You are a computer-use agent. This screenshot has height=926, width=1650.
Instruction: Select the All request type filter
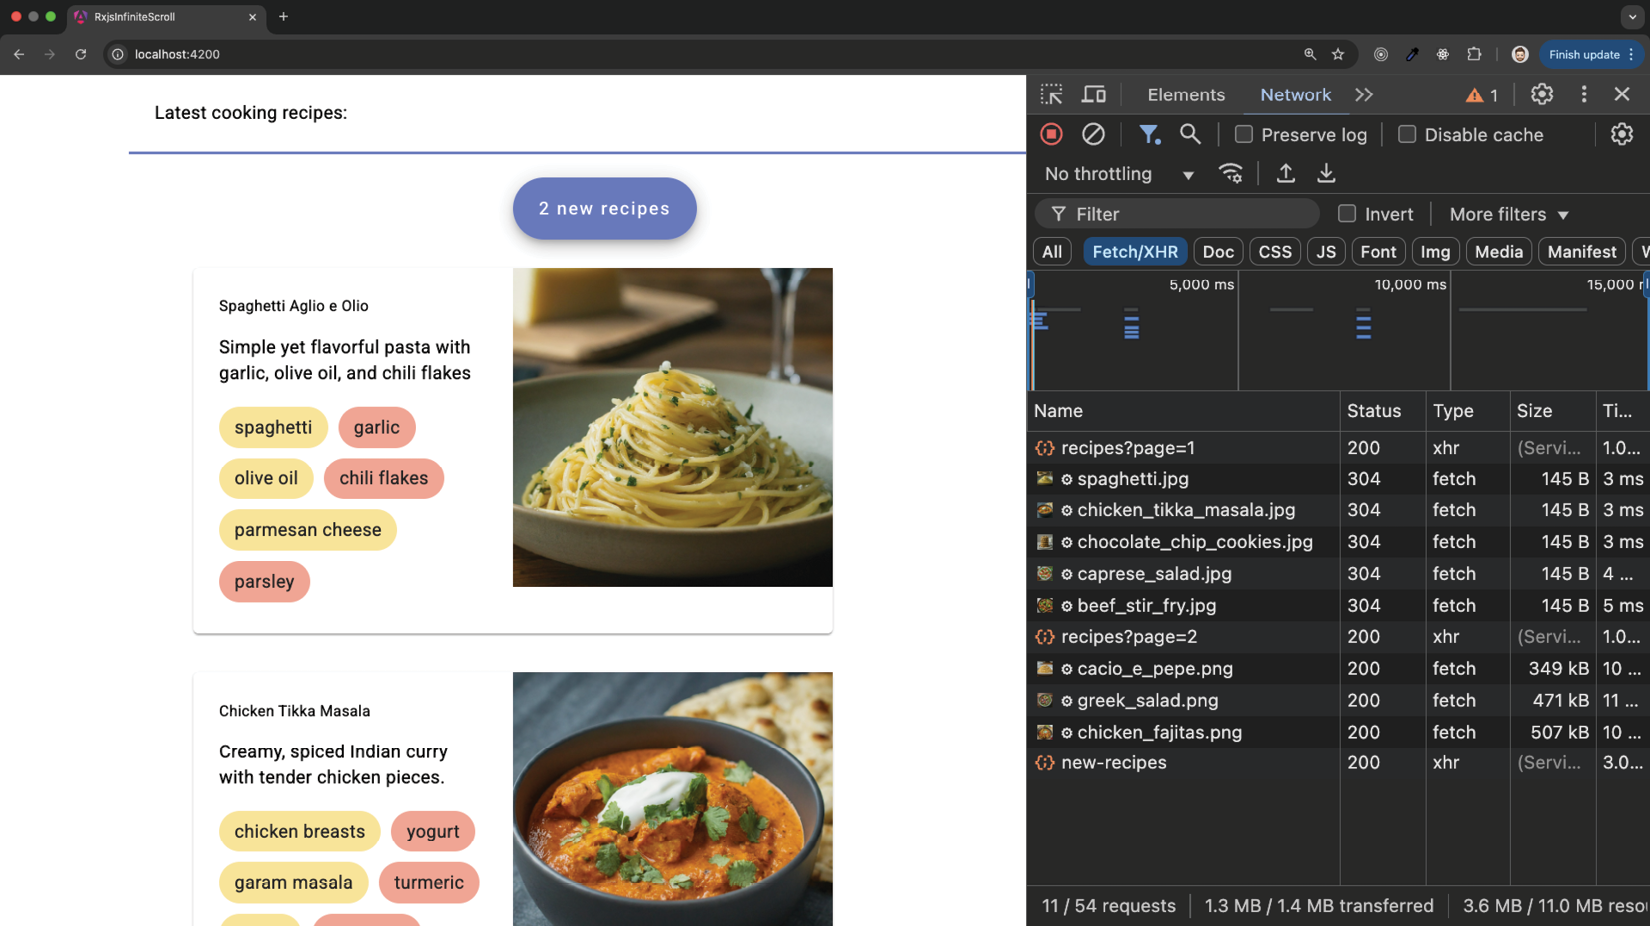click(1051, 251)
